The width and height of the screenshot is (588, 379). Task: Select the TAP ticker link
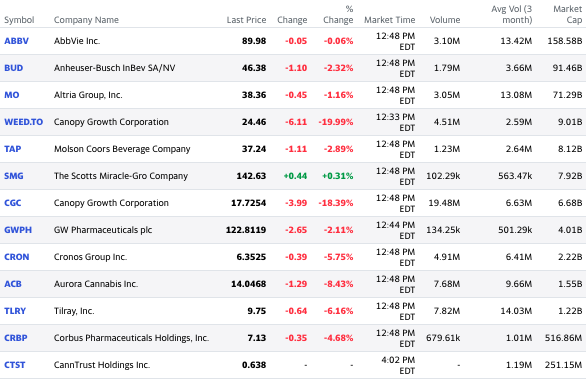click(13, 149)
